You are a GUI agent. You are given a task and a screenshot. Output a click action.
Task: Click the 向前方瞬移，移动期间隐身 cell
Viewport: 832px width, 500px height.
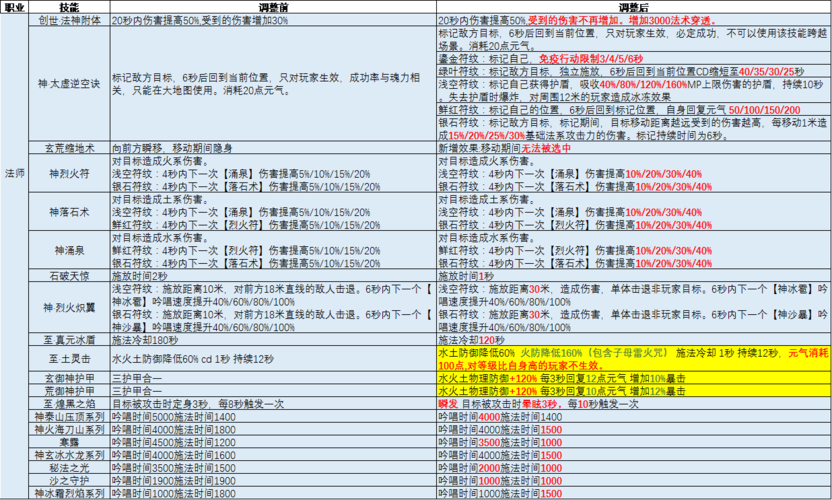click(x=273, y=148)
